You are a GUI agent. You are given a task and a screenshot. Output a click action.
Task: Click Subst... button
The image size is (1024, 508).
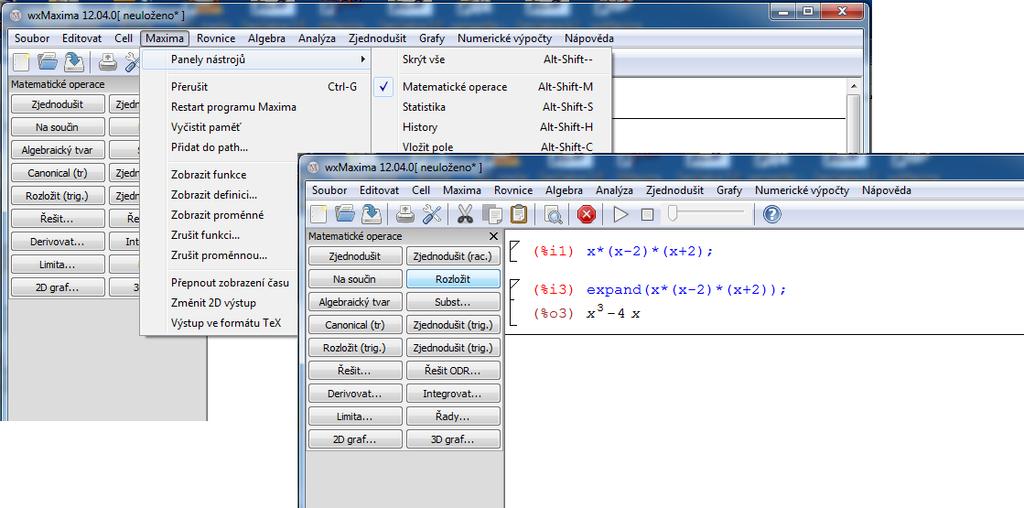tap(453, 302)
